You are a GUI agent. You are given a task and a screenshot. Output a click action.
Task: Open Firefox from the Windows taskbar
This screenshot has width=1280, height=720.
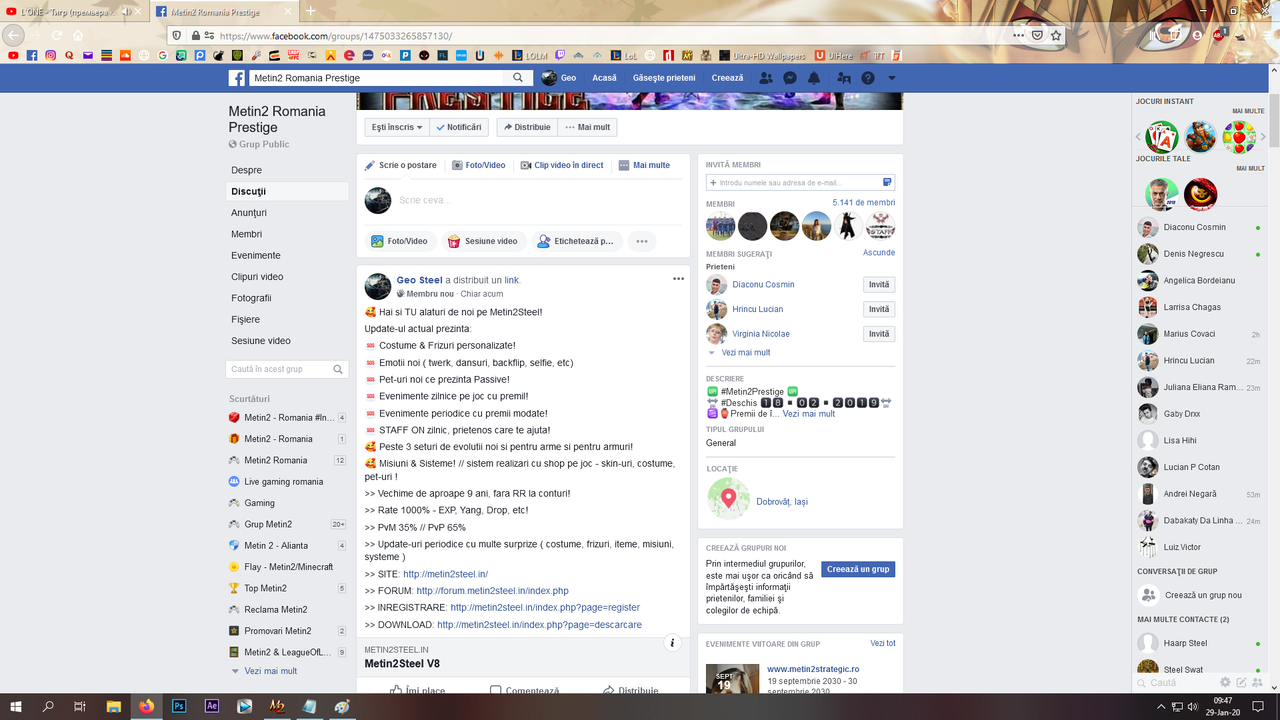tap(147, 706)
